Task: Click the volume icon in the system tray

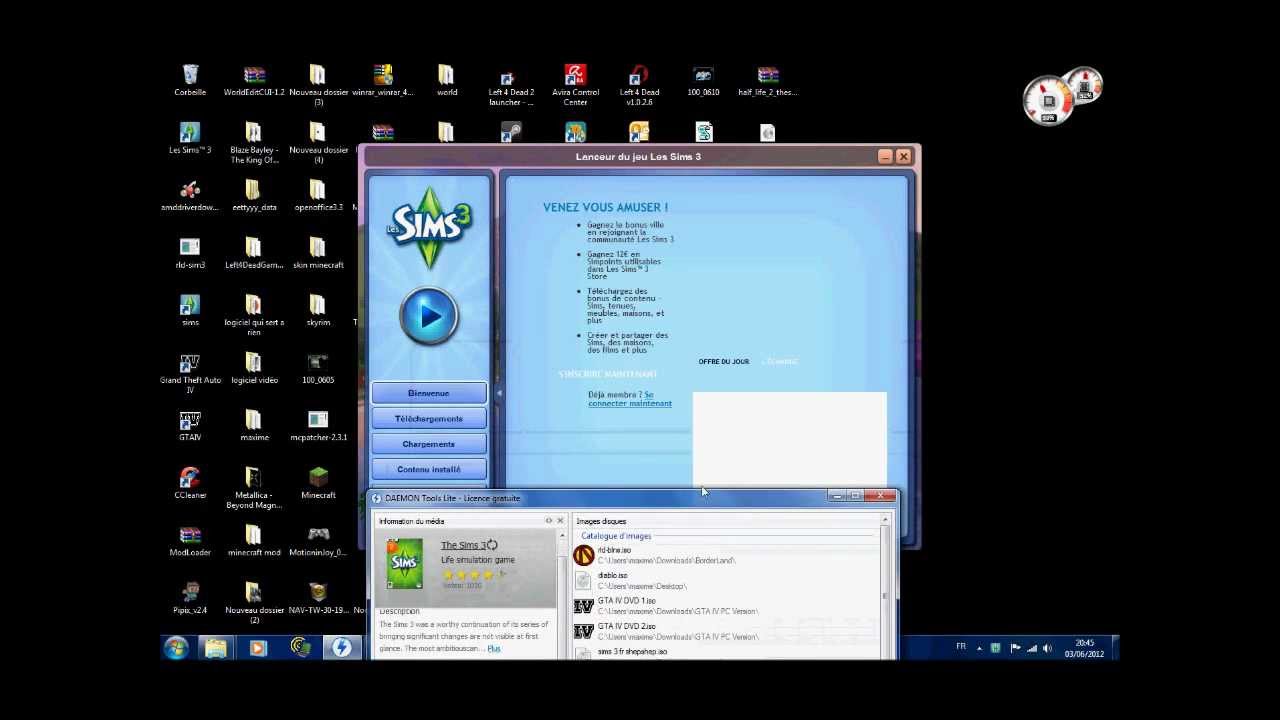Action: pos(1047,648)
